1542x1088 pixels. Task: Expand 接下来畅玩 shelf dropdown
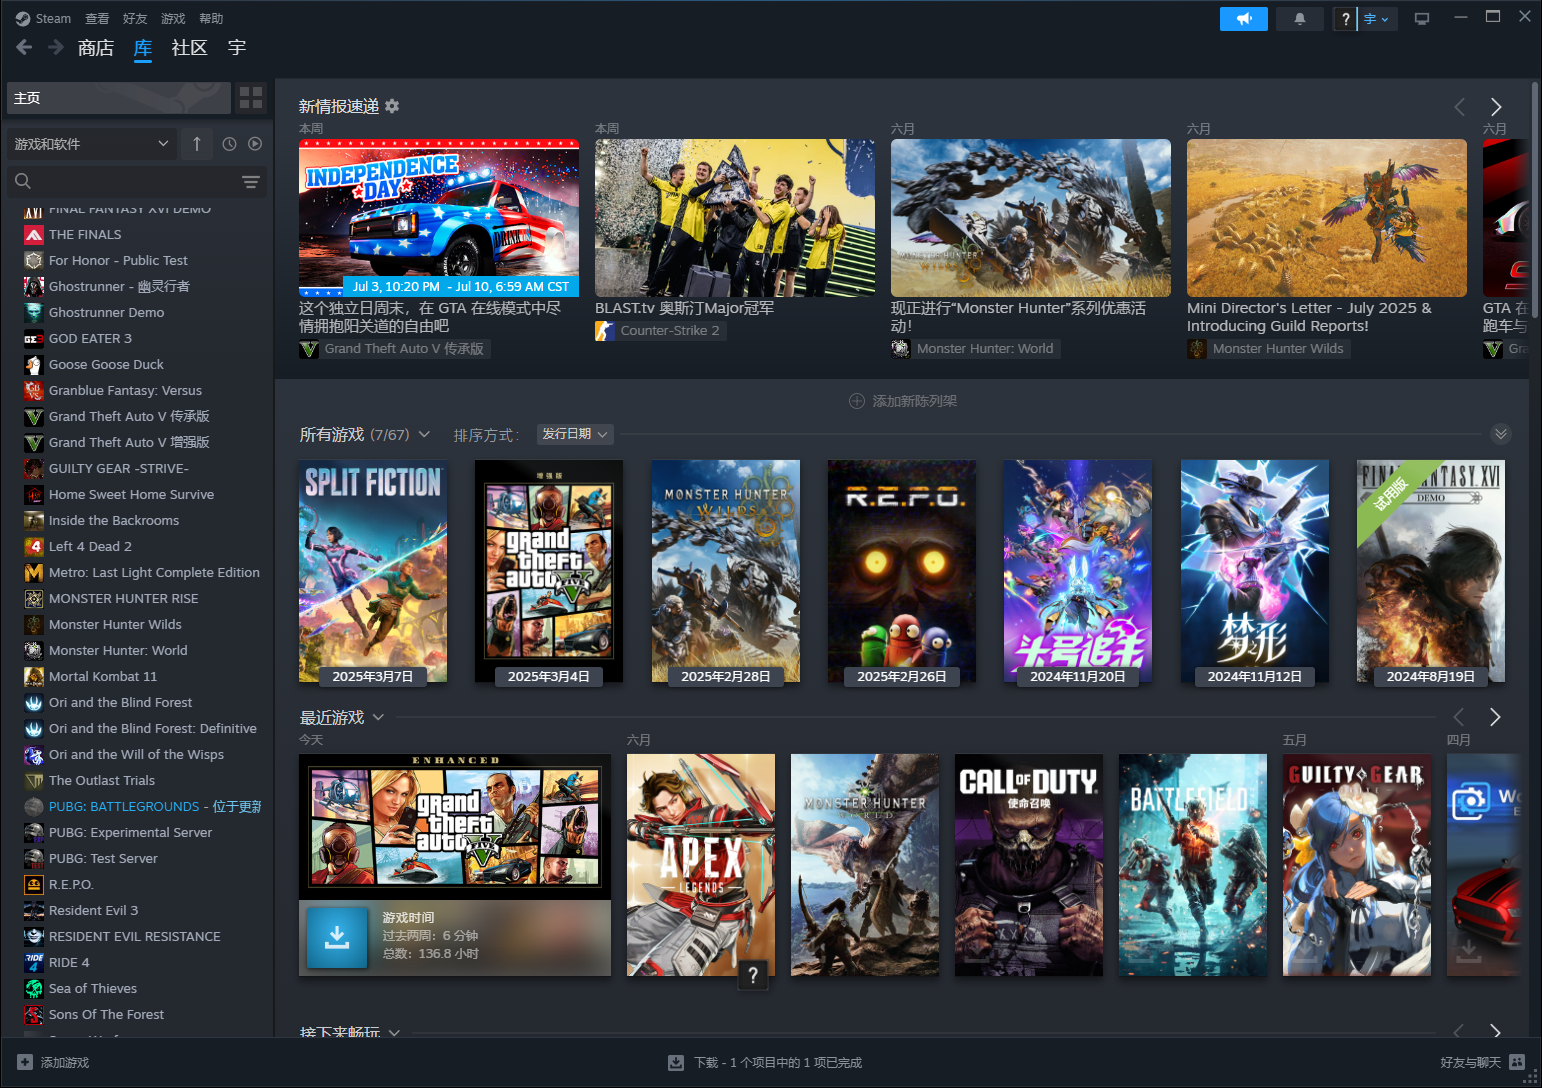click(x=394, y=1032)
